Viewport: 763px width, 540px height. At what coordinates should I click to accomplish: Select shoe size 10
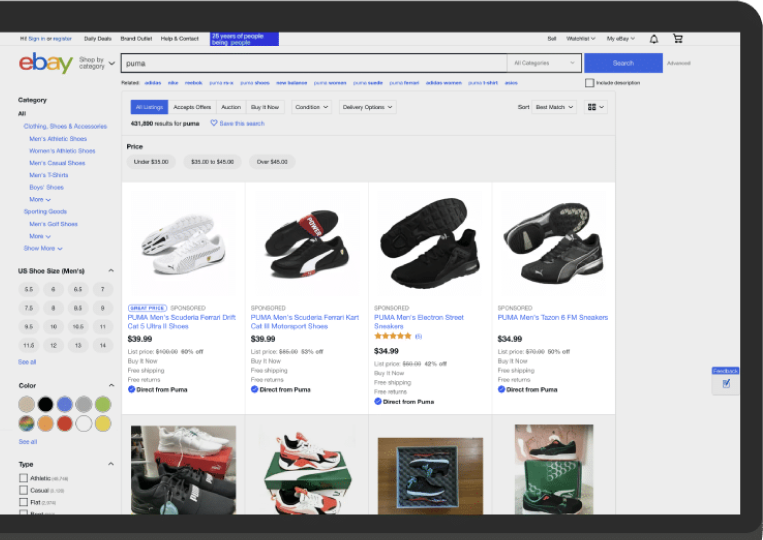click(x=54, y=327)
